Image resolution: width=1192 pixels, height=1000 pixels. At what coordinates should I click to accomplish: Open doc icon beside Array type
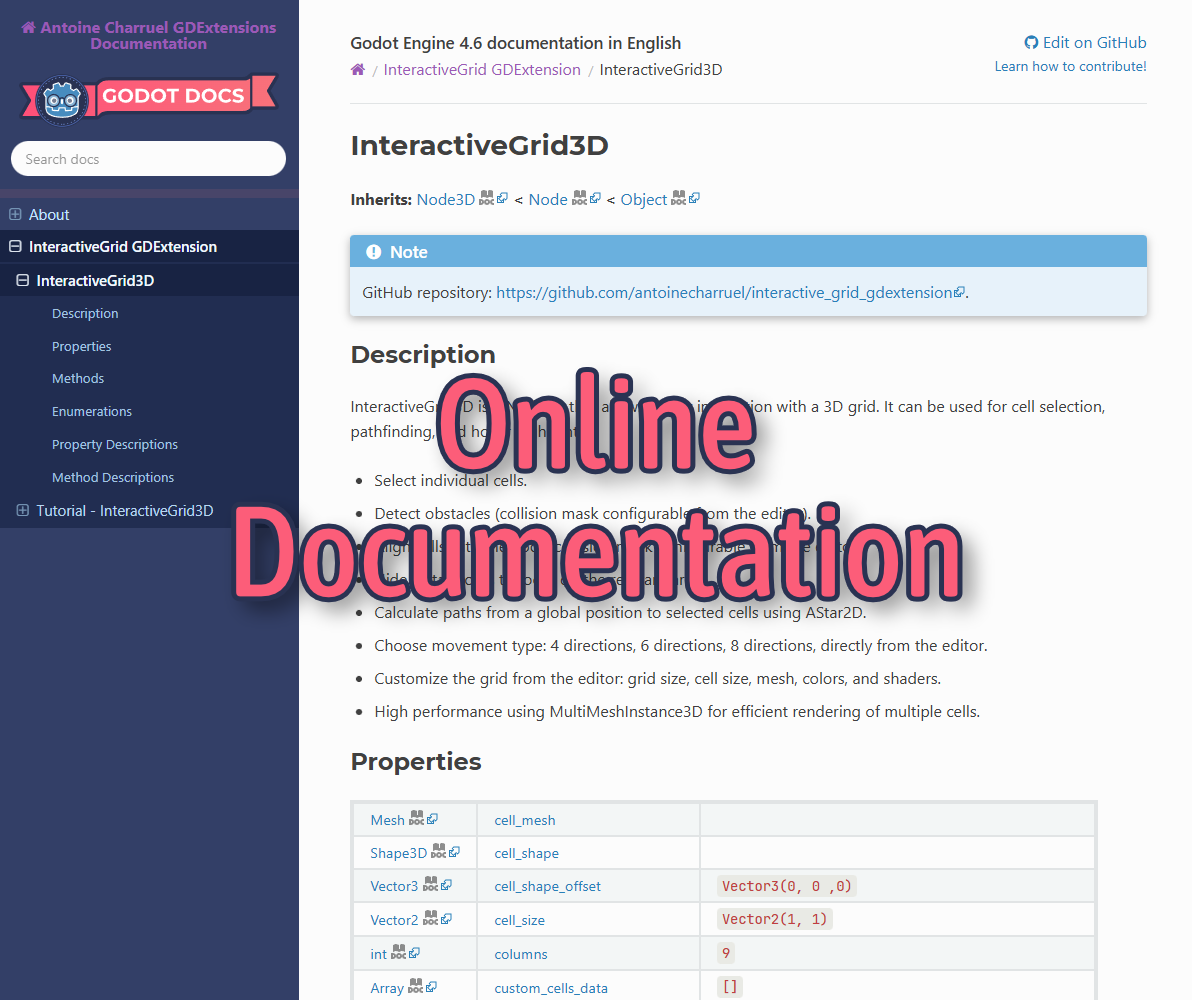click(x=415, y=986)
